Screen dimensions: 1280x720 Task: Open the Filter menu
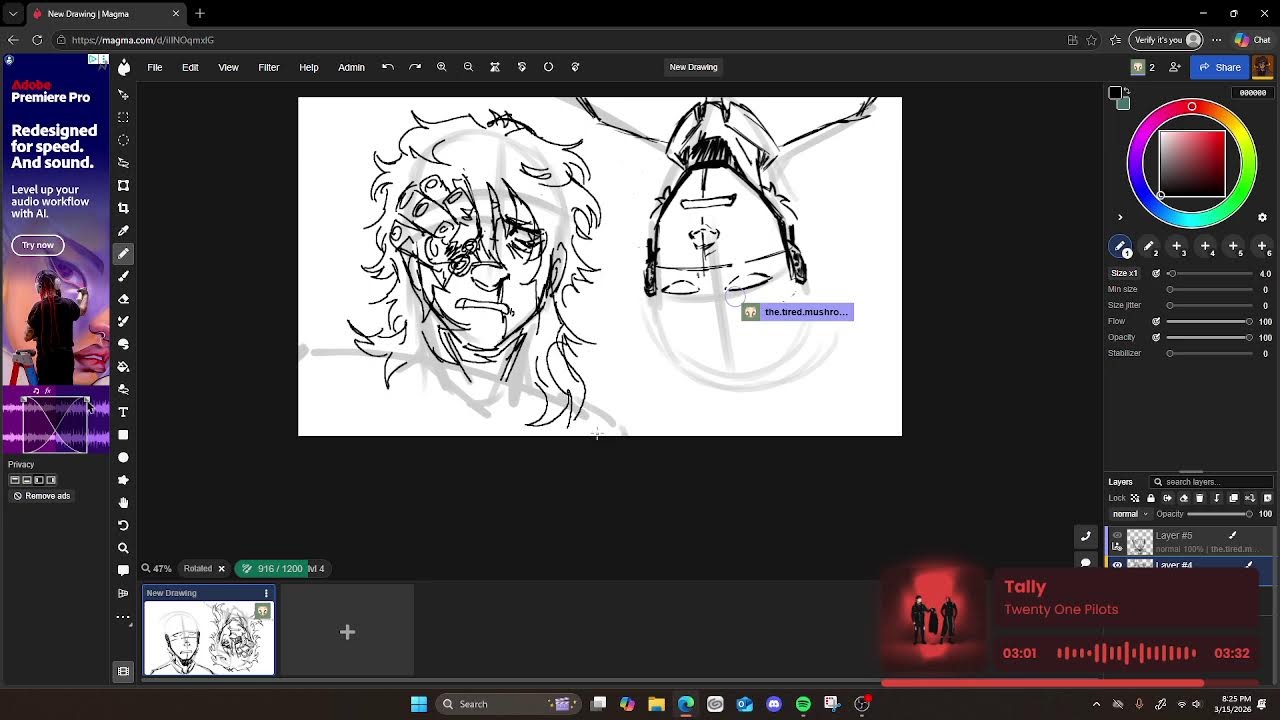269,67
